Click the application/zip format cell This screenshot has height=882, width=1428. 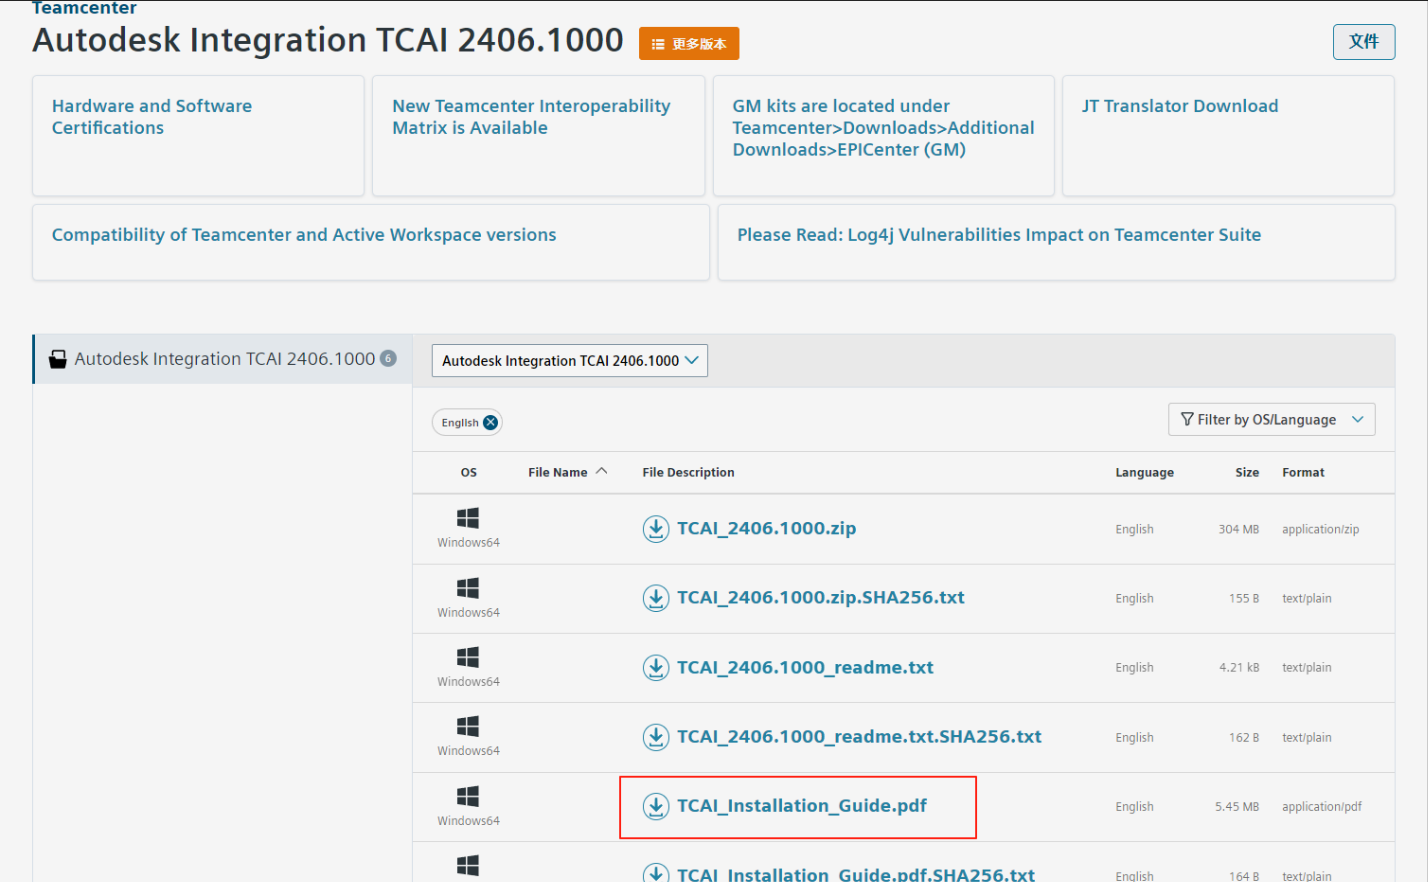tap(1320, 529)
